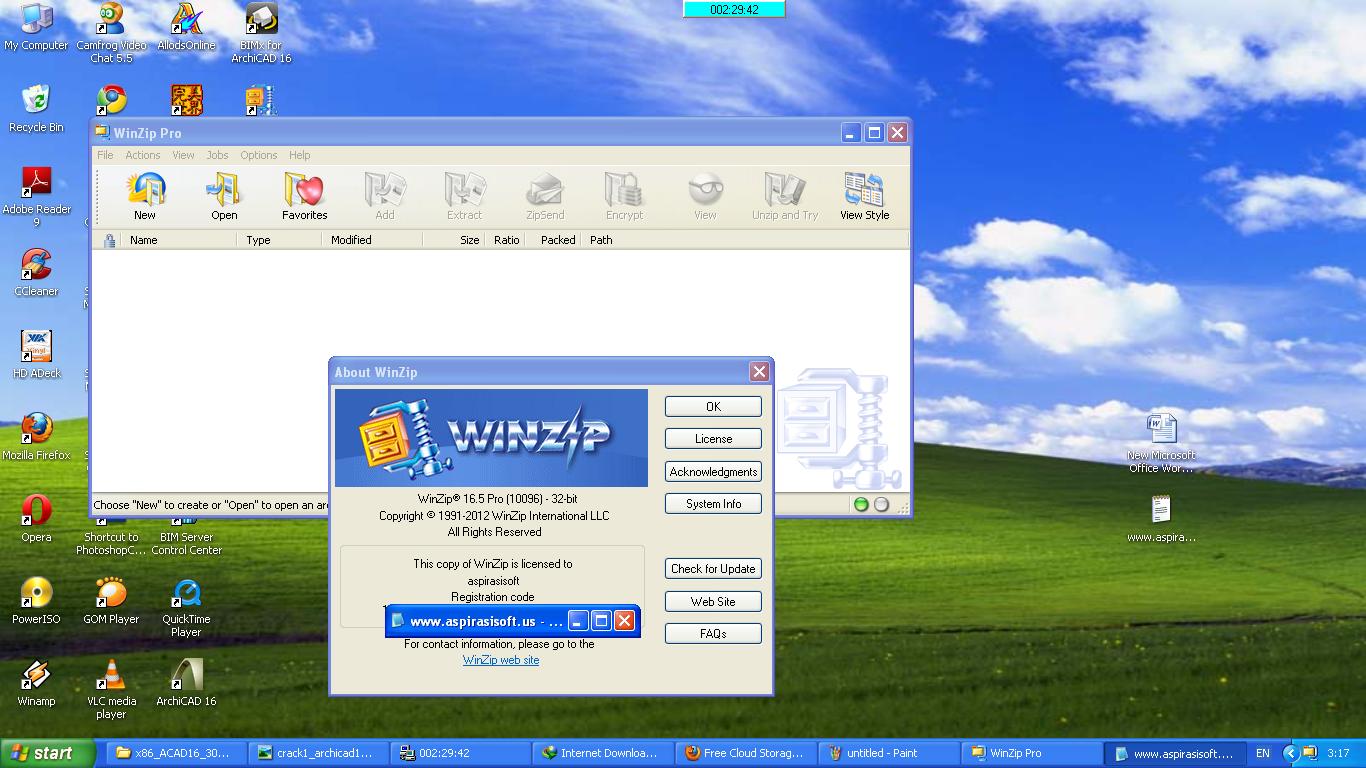Open the Options menu in WinZip
1366x768 pixels.
pyautogui.click(x=258, y=155)
